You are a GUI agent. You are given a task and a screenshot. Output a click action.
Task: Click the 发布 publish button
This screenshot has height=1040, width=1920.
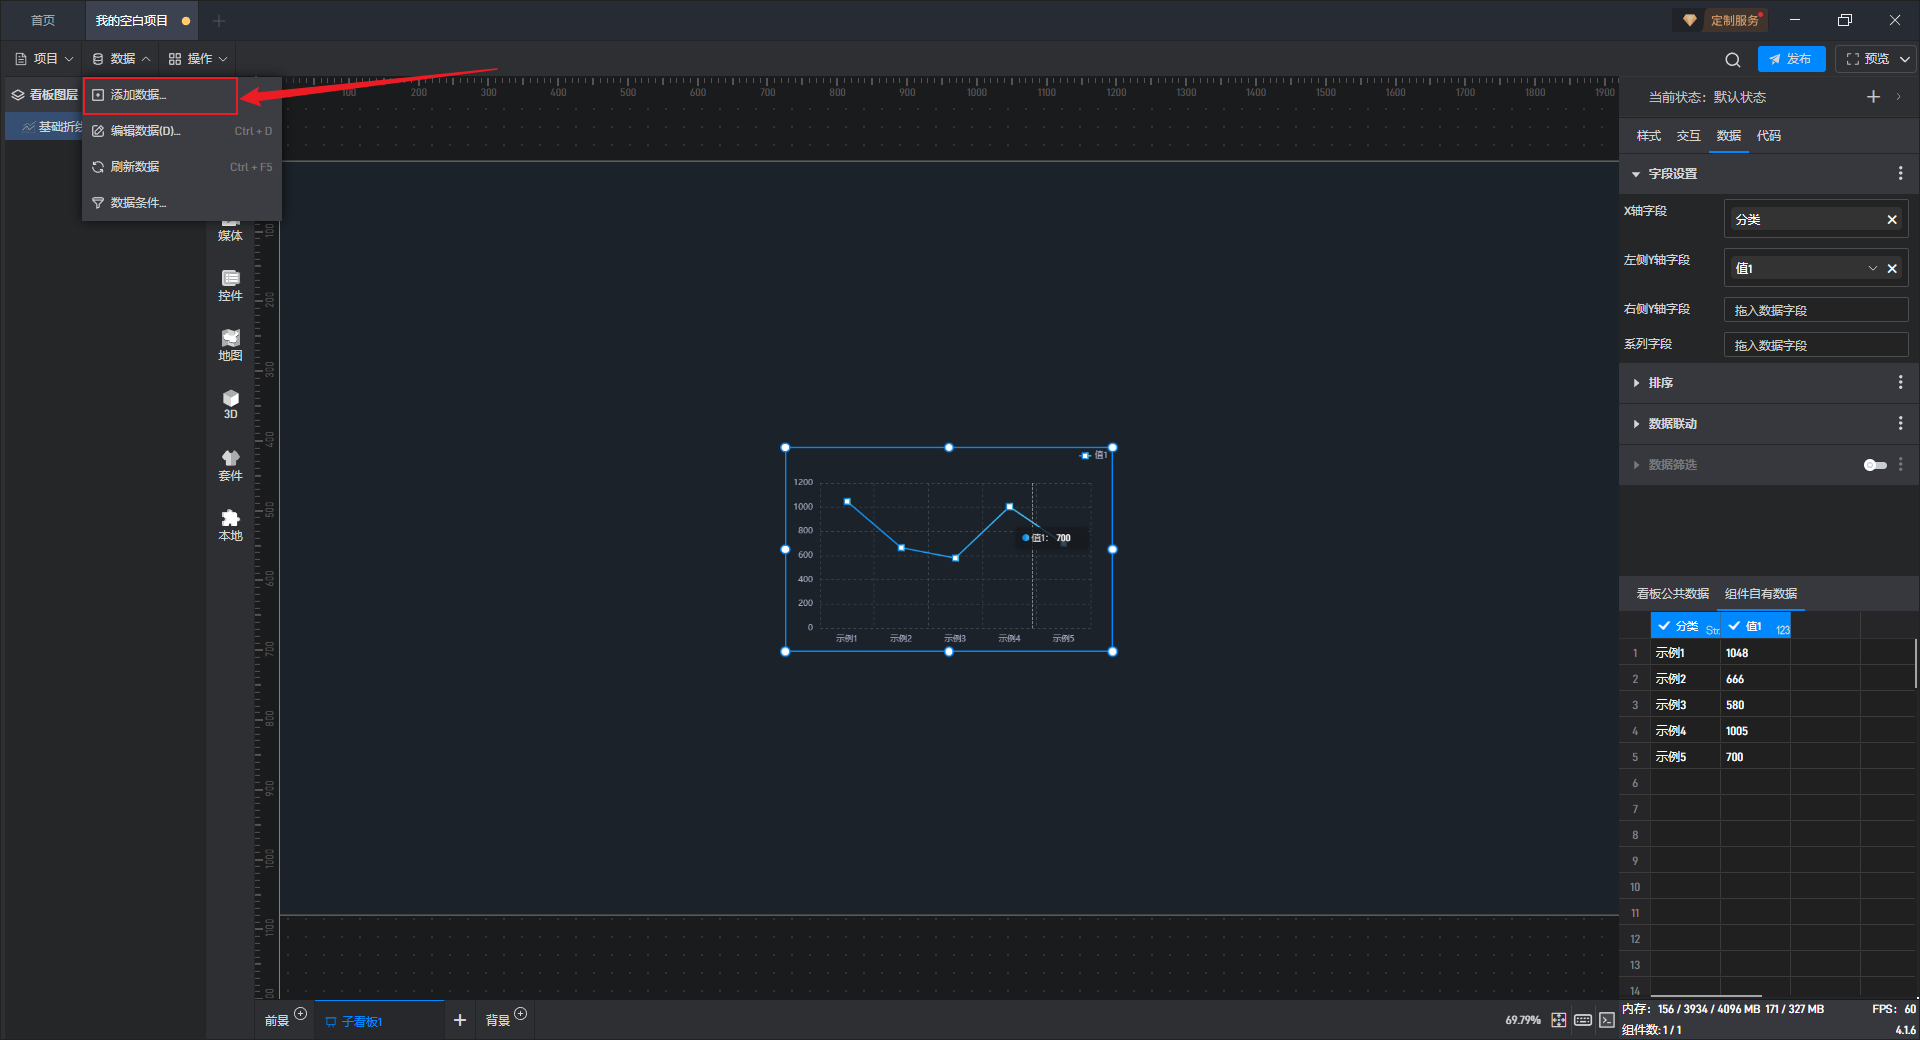coord(1791,59)
